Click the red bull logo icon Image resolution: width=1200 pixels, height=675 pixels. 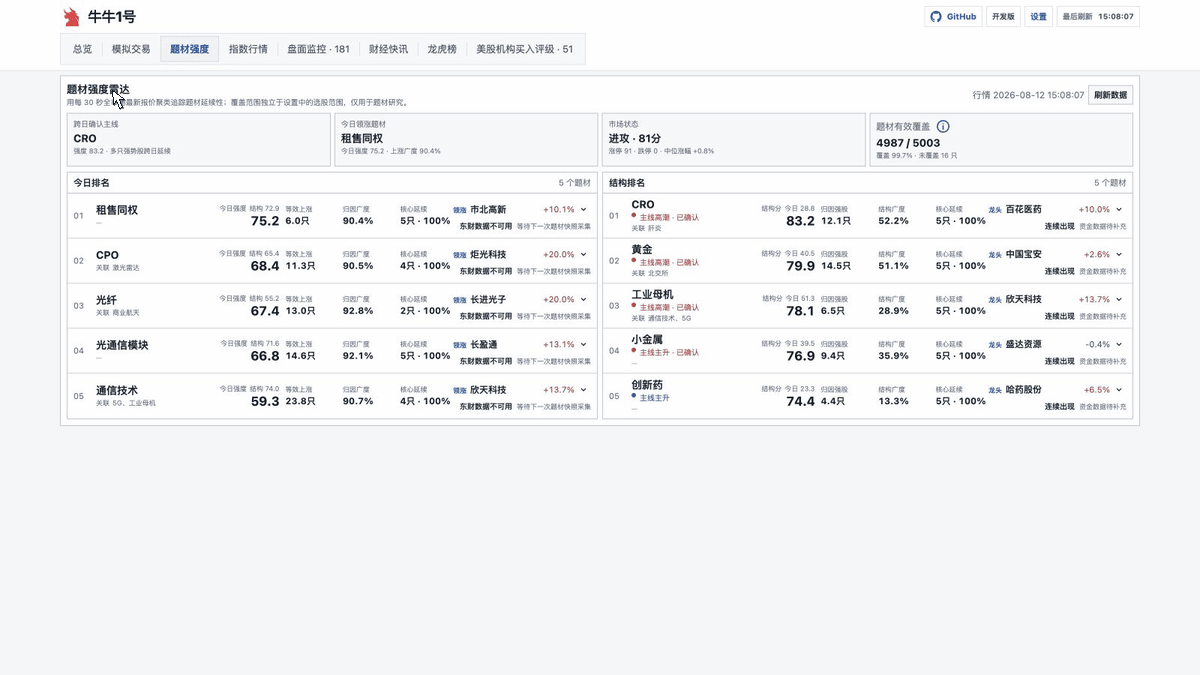pos(71,17)
